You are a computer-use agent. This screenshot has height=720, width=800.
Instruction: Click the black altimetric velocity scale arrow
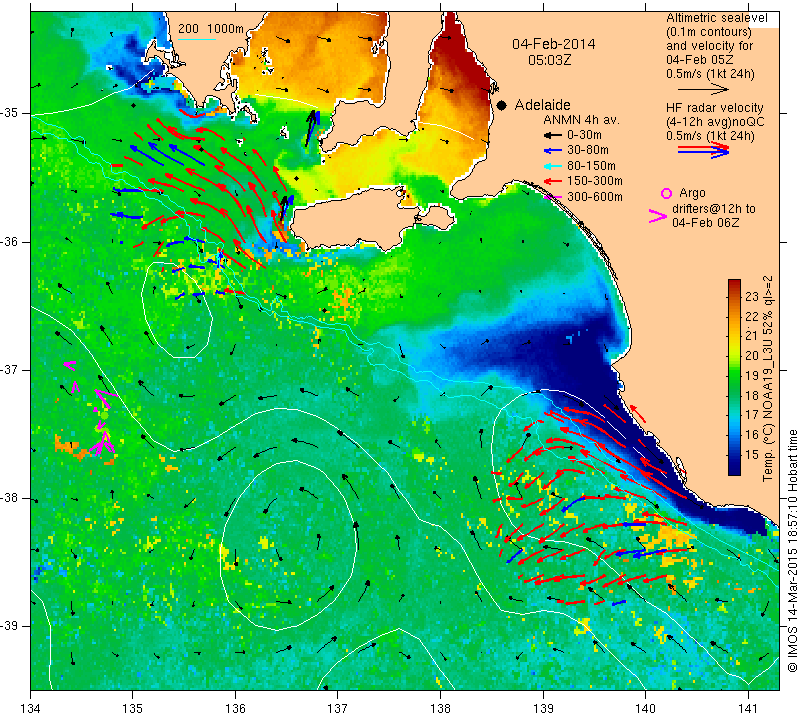tap(703, 89)
